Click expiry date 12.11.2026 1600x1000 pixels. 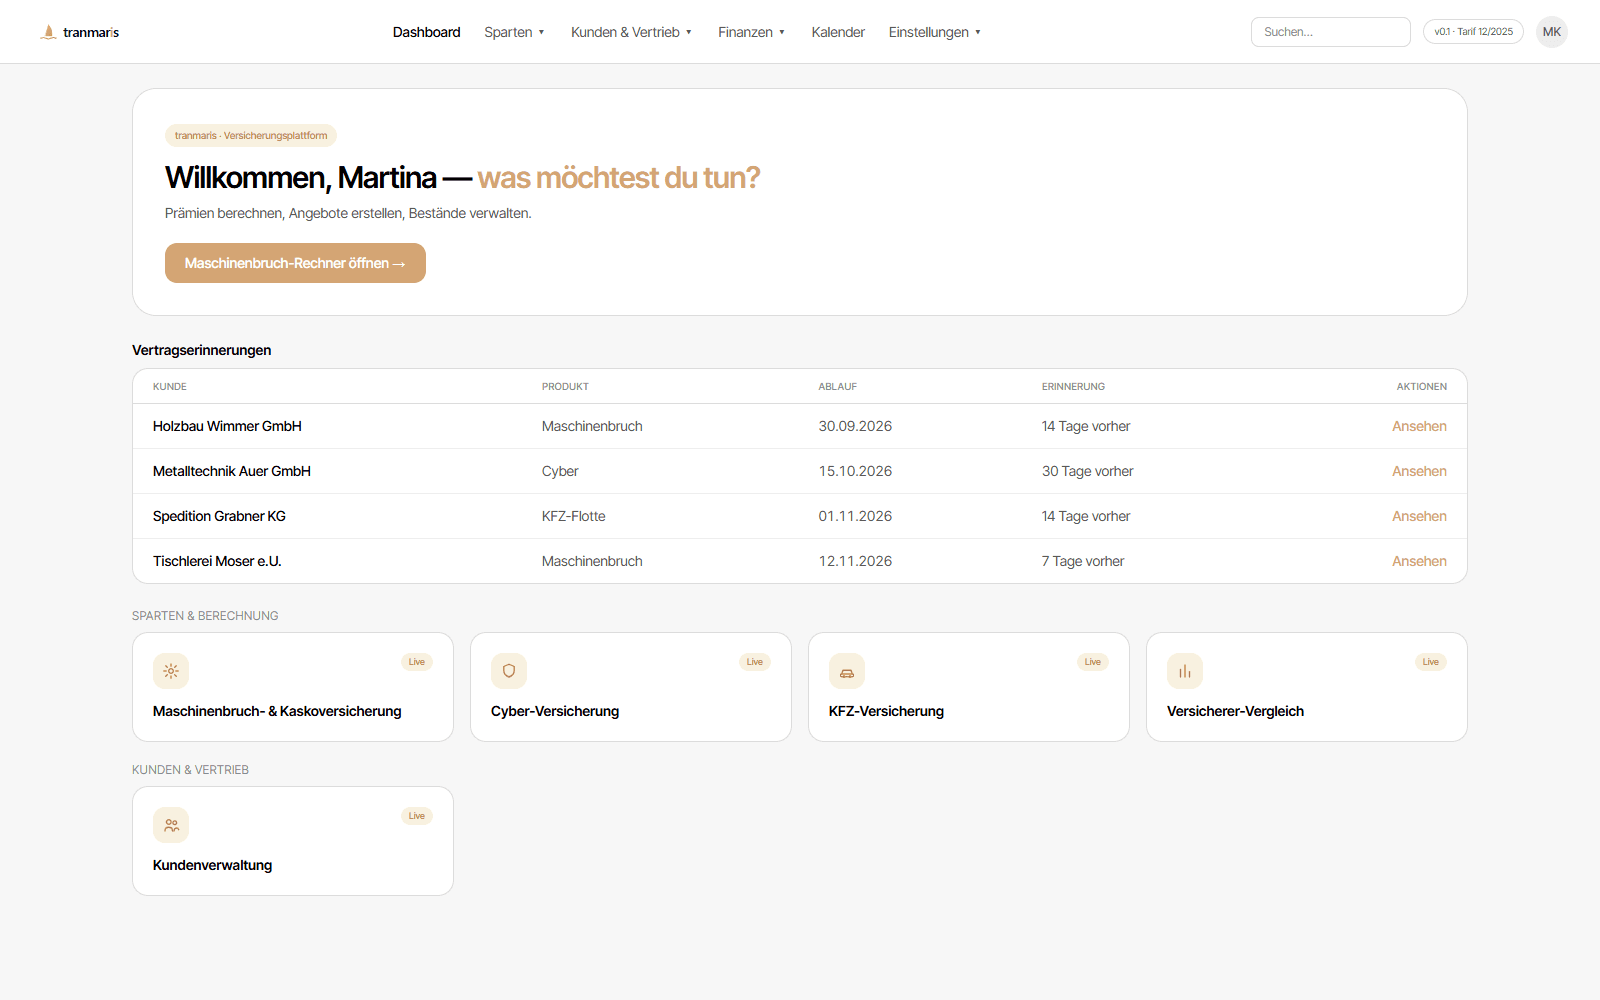point(855,561)
